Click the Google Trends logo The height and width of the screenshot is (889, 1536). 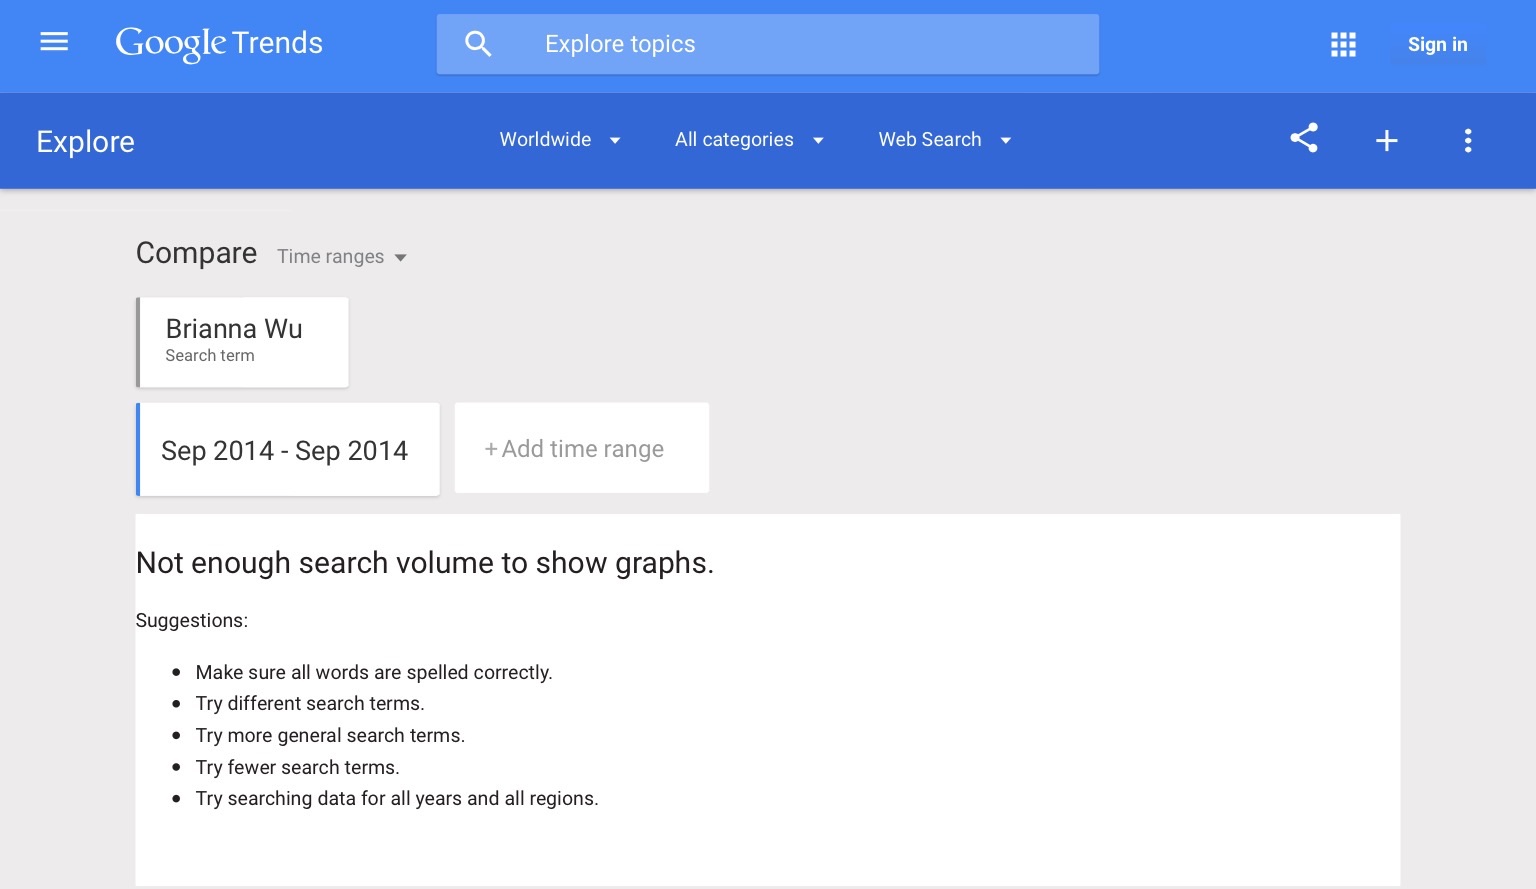pos(219,43)
